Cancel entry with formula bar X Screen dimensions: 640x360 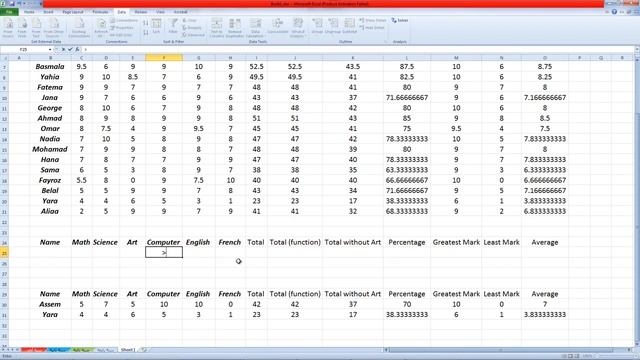tap(63, 49)
